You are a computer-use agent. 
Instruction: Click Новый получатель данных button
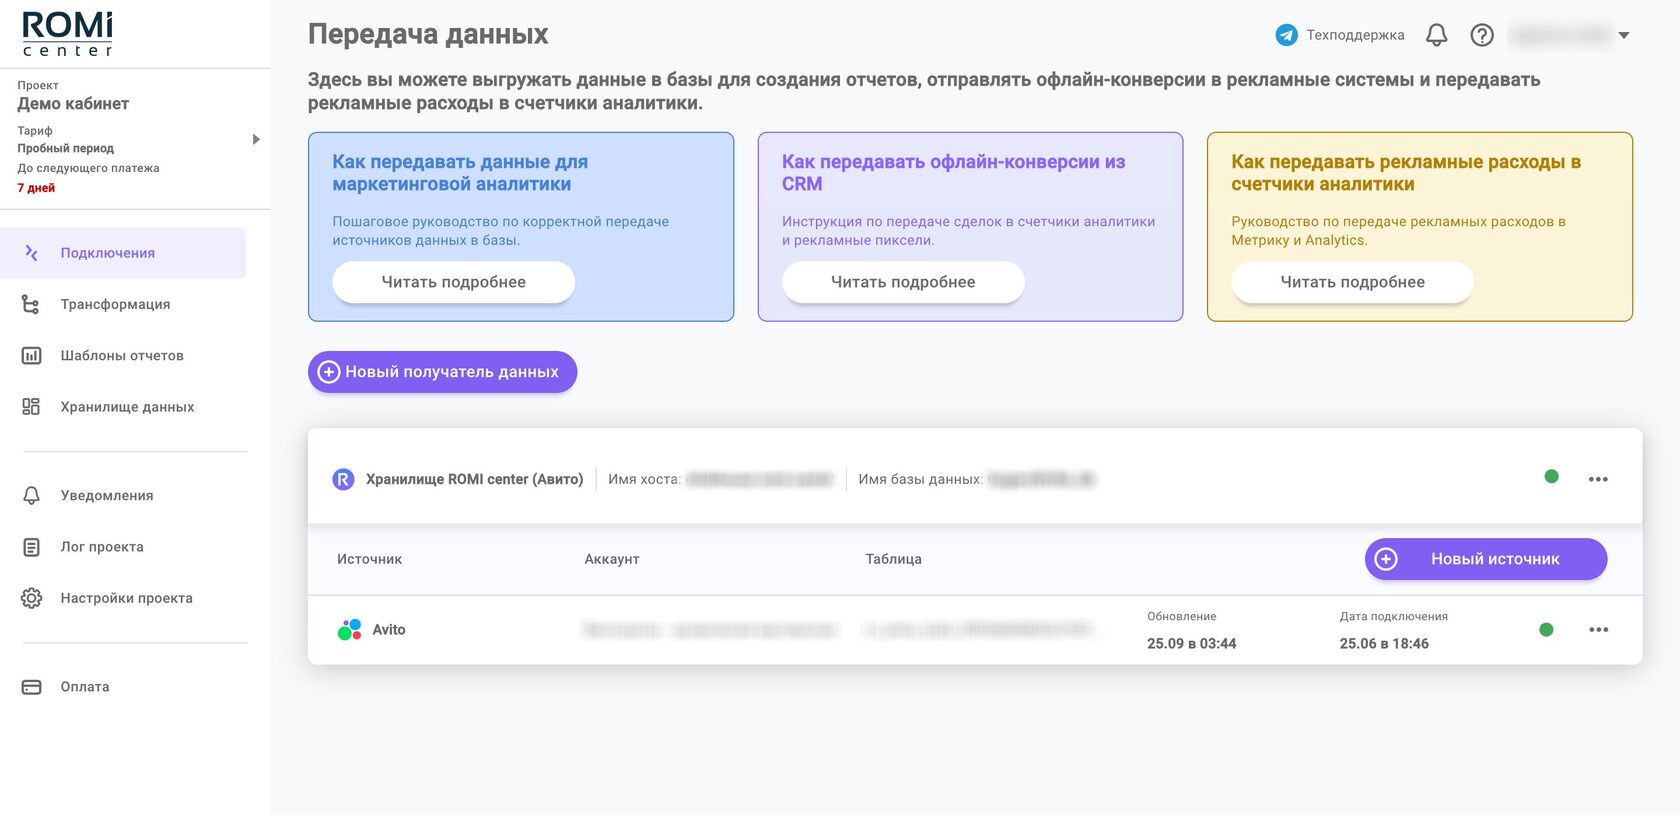[442, 372]
